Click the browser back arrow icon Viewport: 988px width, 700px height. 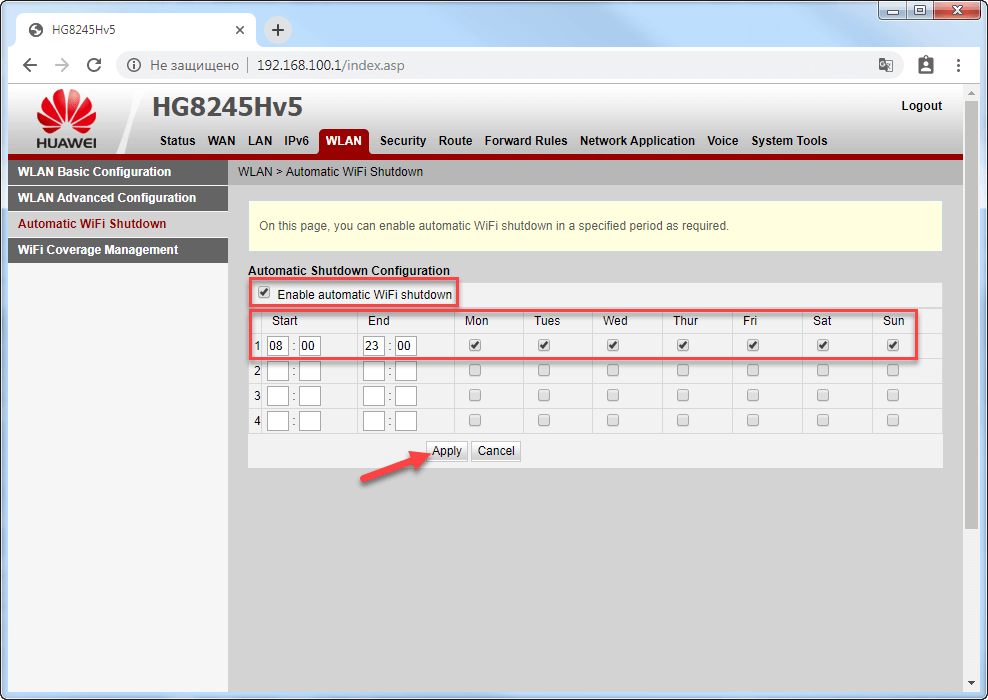(30, 65)
